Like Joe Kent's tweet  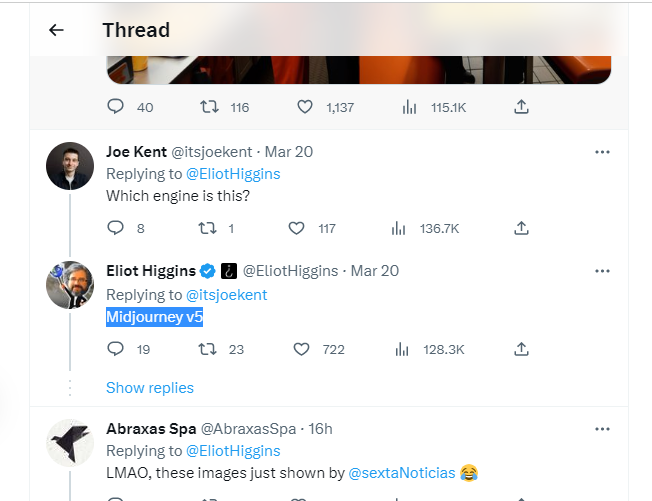[296, 228]
